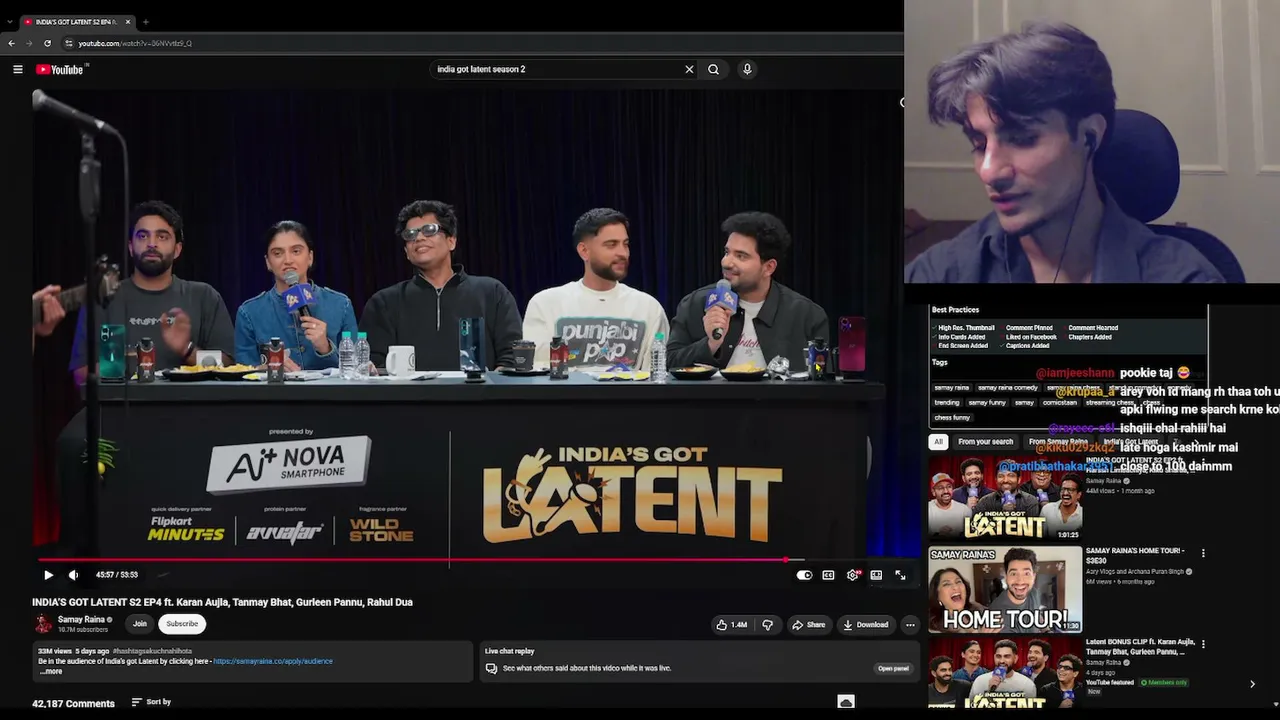The image size is (1280, 720).
Task: Click the browser forward arrow
Action: coord(29,43)
